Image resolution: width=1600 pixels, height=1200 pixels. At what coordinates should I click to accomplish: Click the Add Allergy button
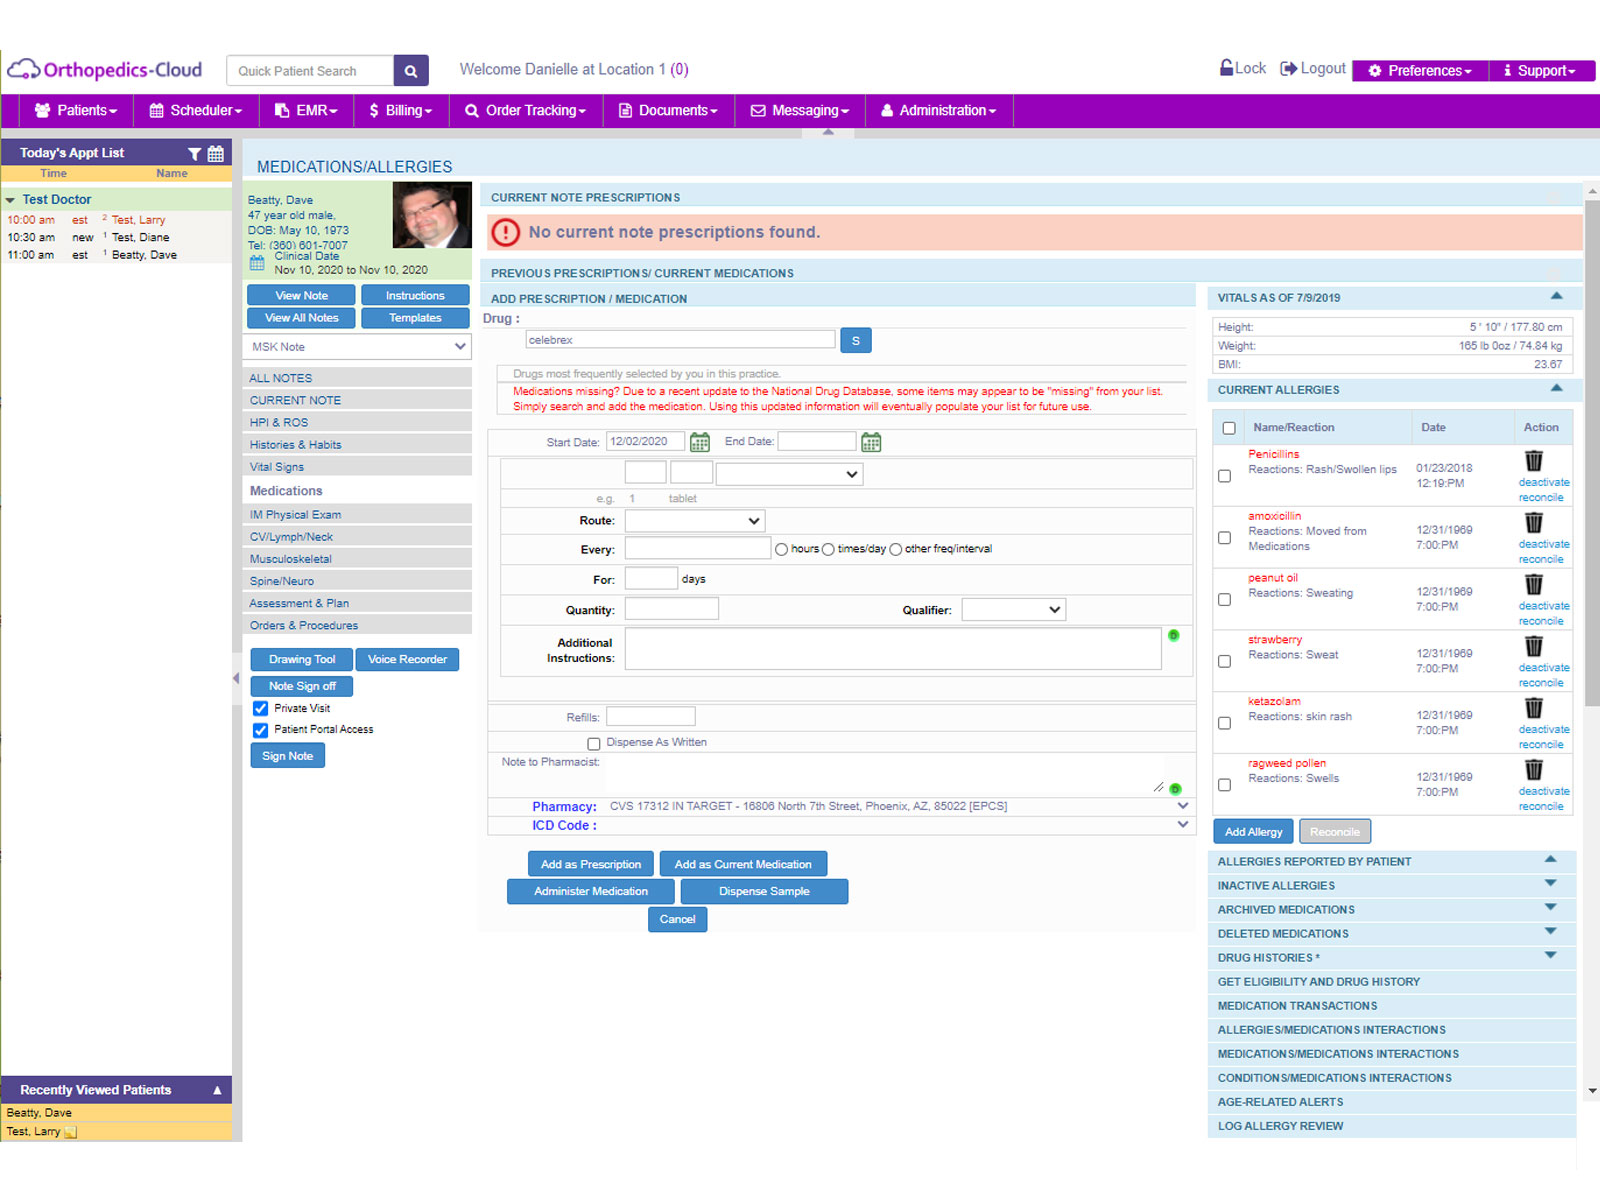1254,832
